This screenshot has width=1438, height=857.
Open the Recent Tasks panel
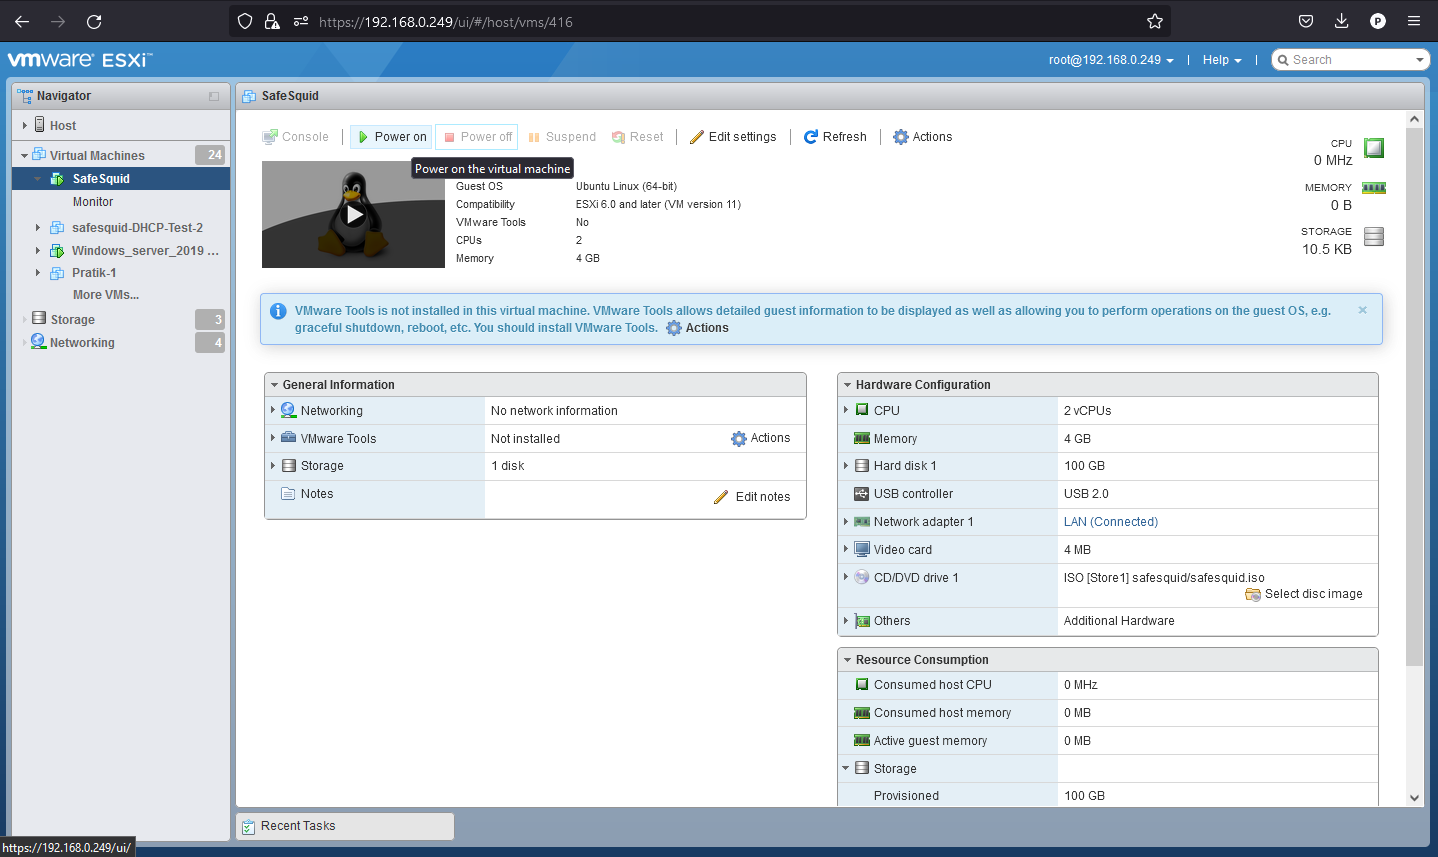345,826
